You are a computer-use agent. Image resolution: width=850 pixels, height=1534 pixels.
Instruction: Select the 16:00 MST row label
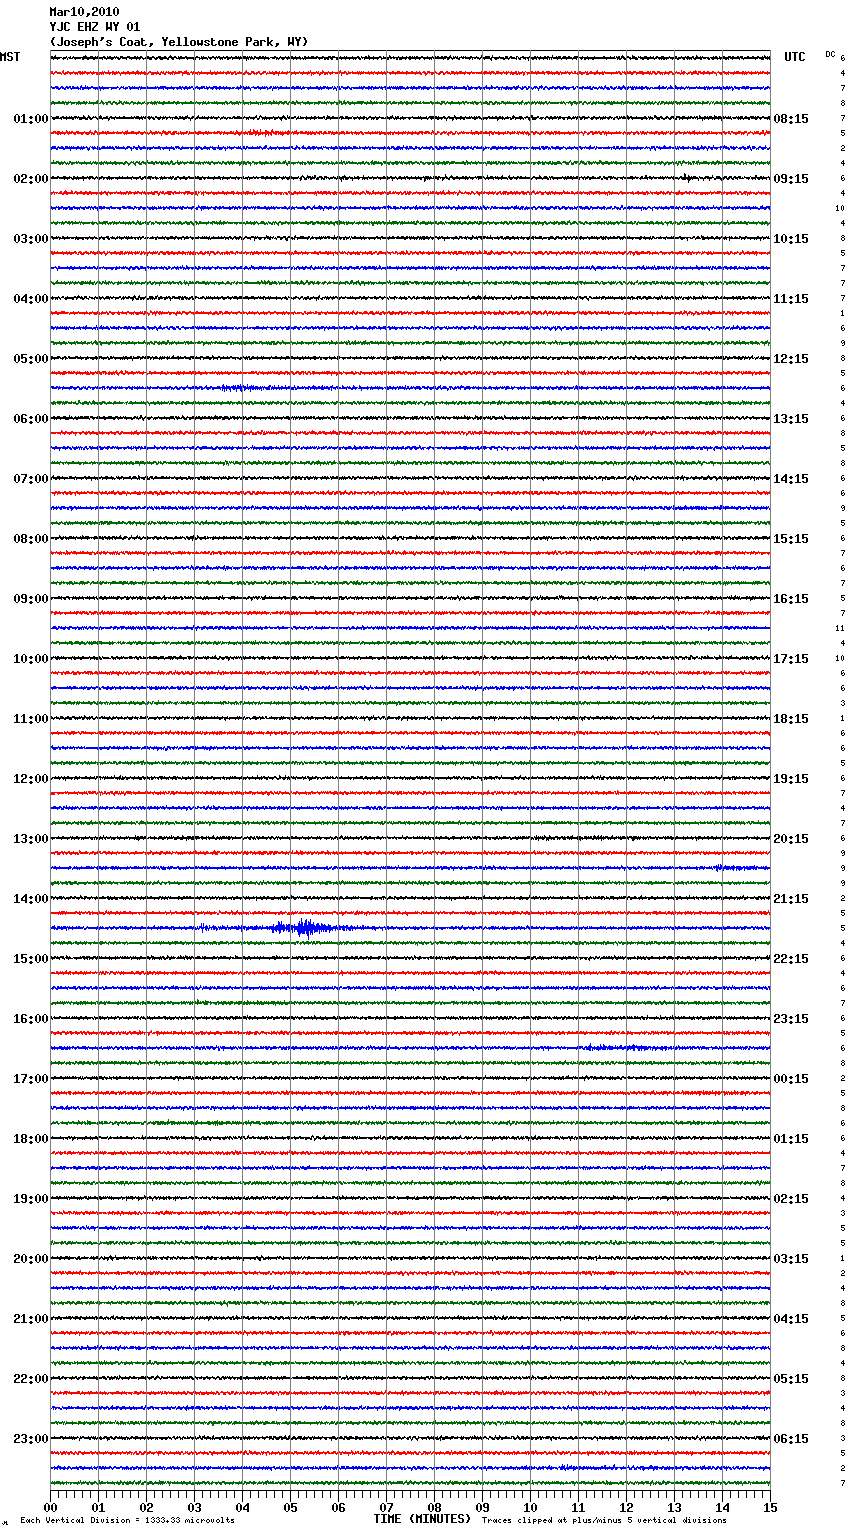pyautogui.click(x=31, y=1019)
